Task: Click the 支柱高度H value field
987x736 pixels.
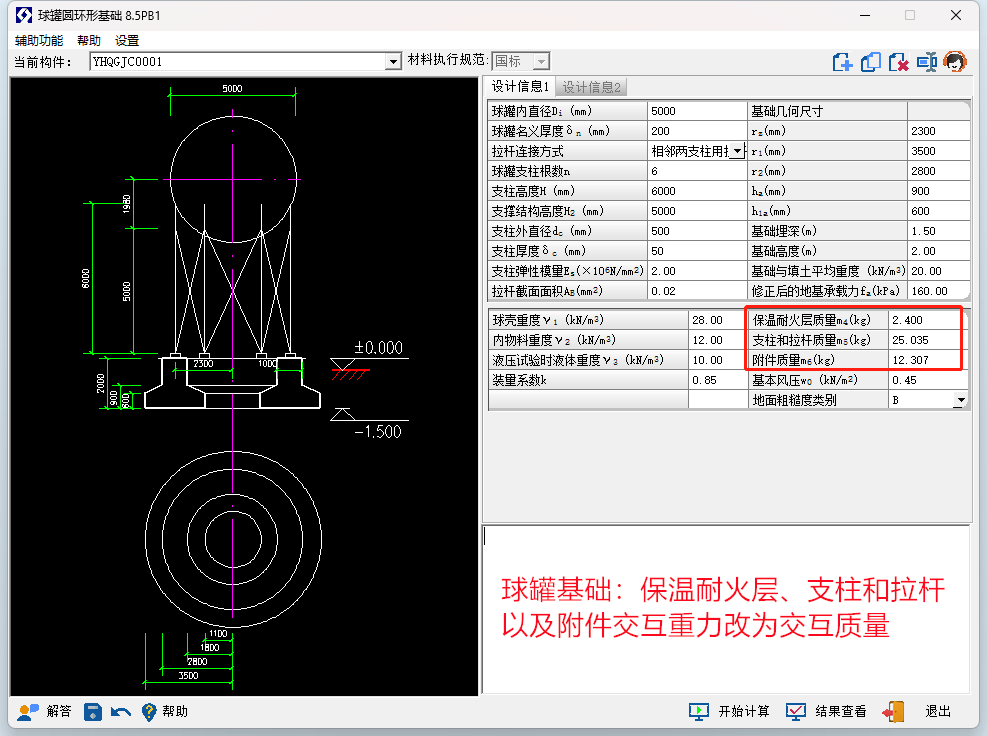Action: click(697, 191)
